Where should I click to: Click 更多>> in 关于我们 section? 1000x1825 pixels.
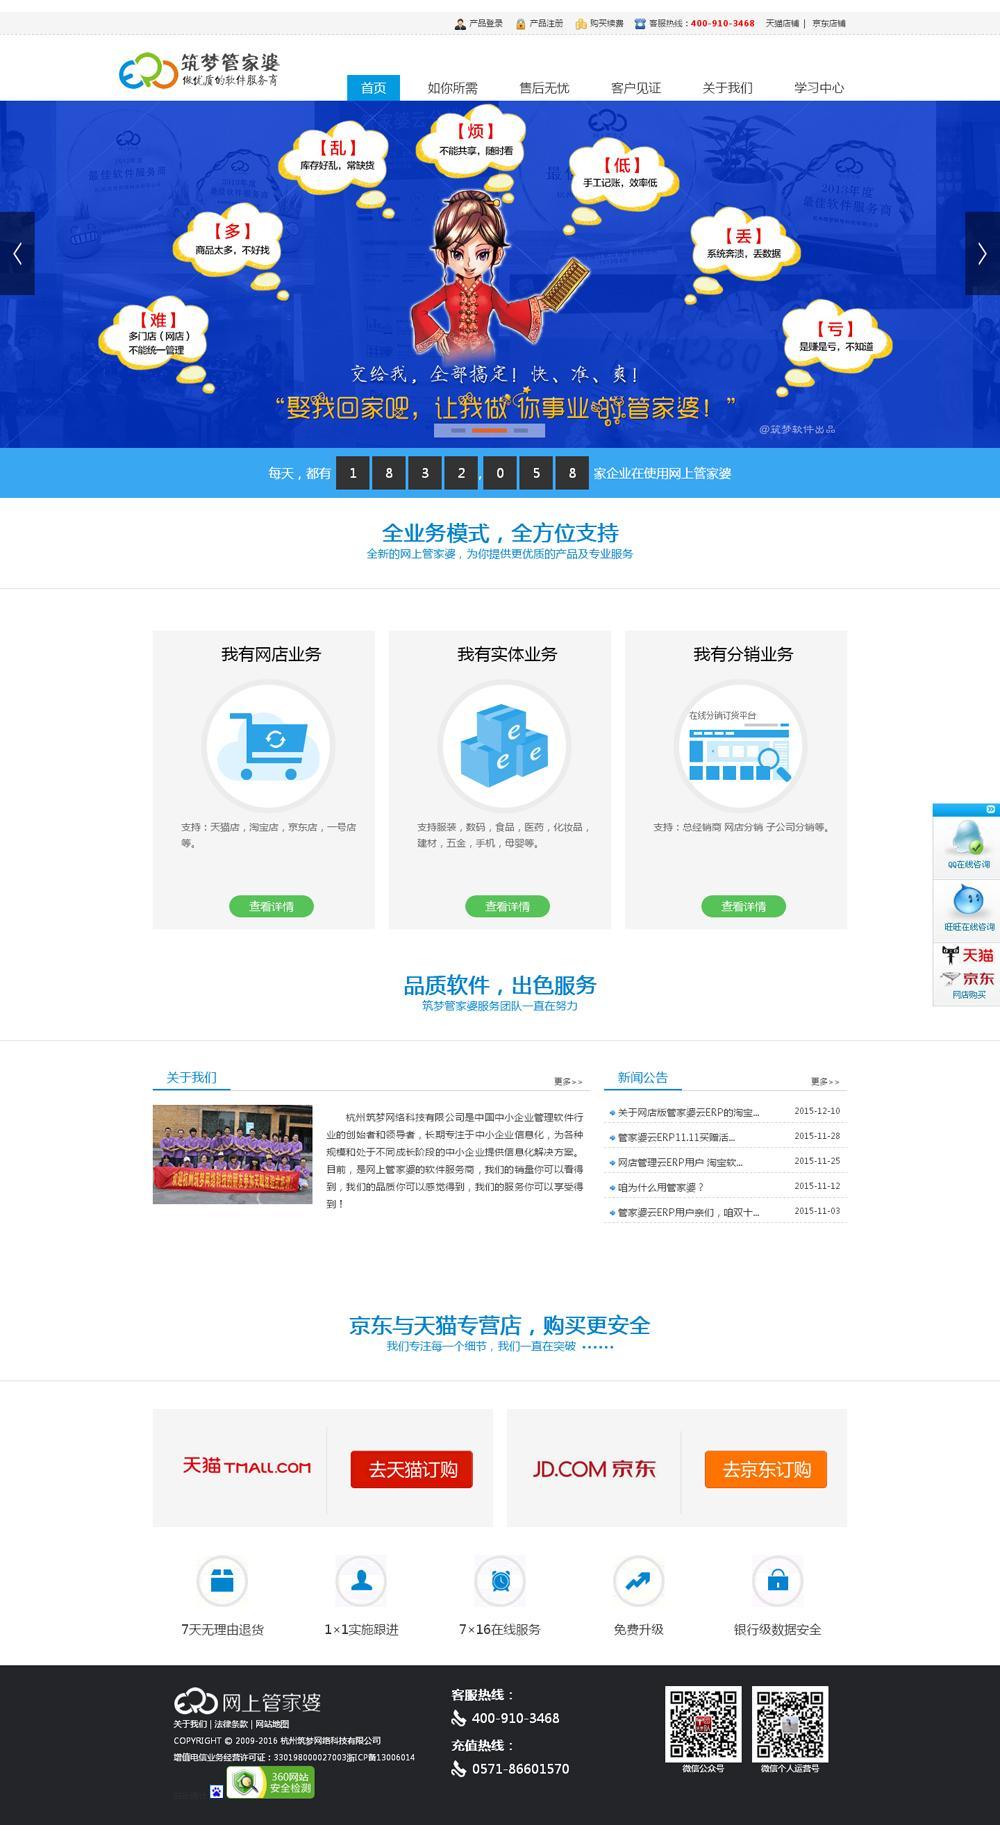click(568, 1081)
